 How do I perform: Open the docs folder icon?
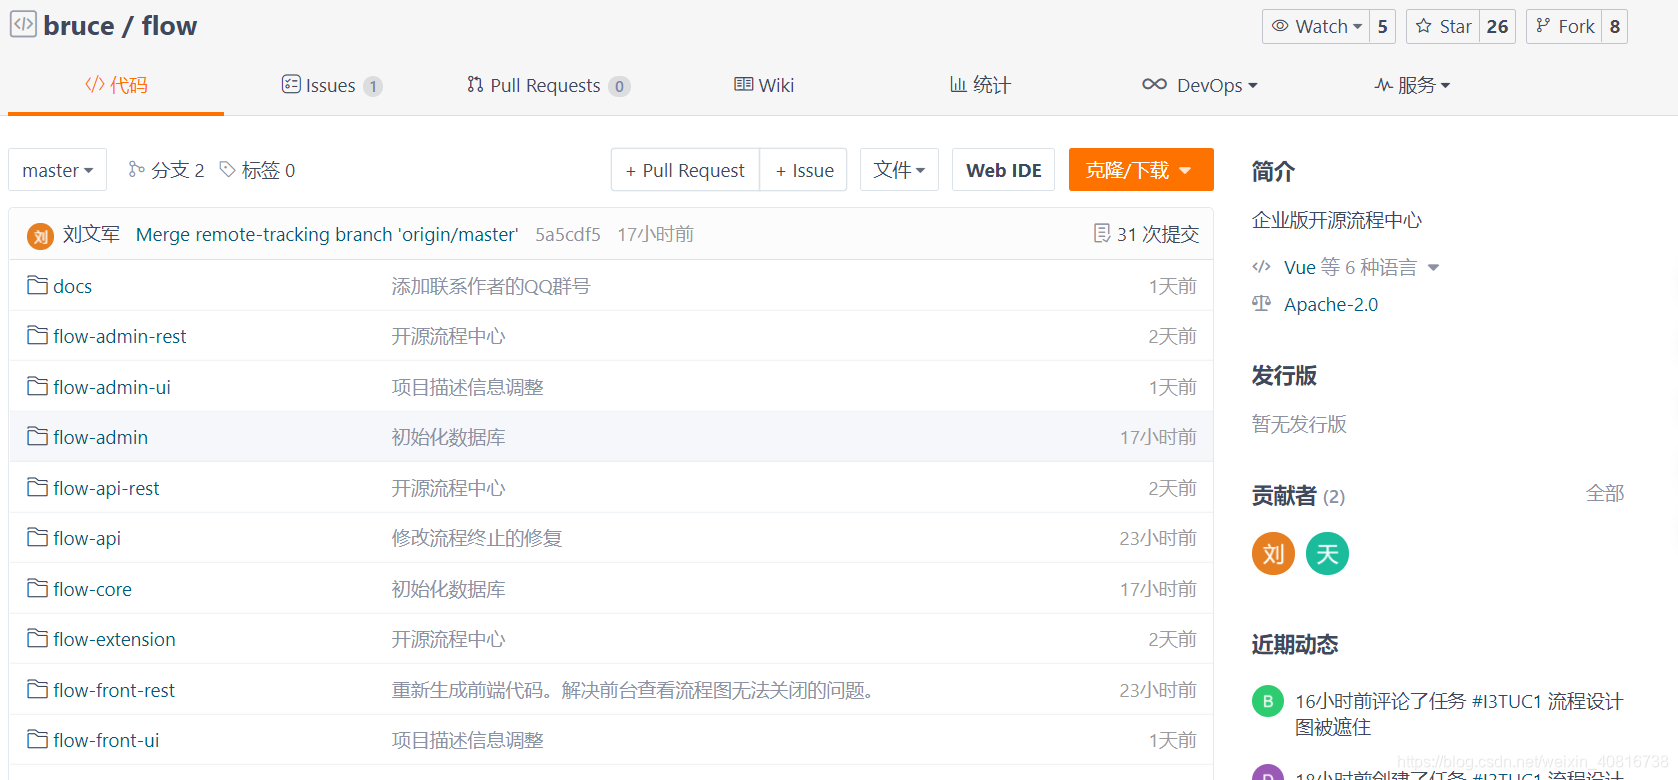pyautogui.click(x=38, y=285)
